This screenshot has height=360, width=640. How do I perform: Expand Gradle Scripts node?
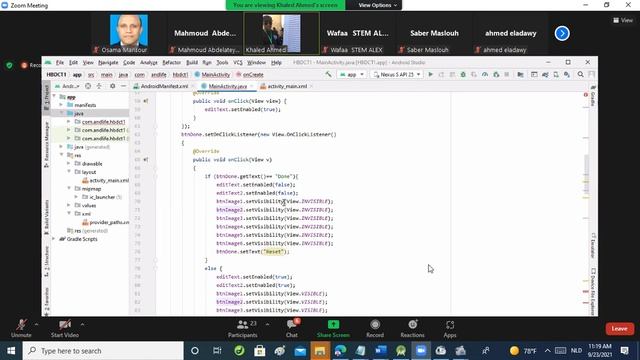click(x=53, y=239)
